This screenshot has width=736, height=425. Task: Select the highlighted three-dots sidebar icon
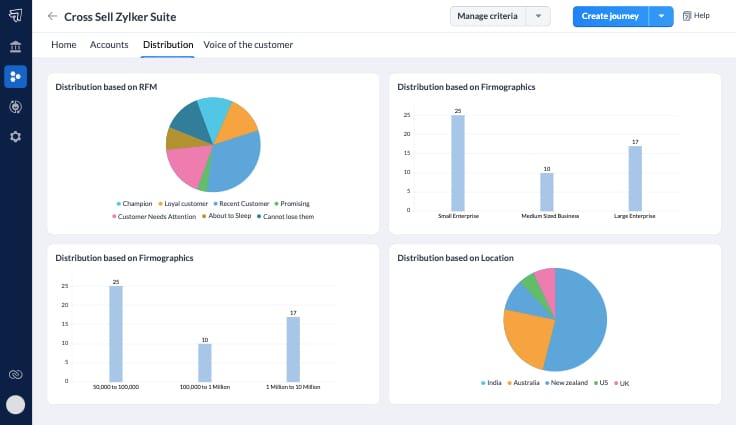click(15, 76)
